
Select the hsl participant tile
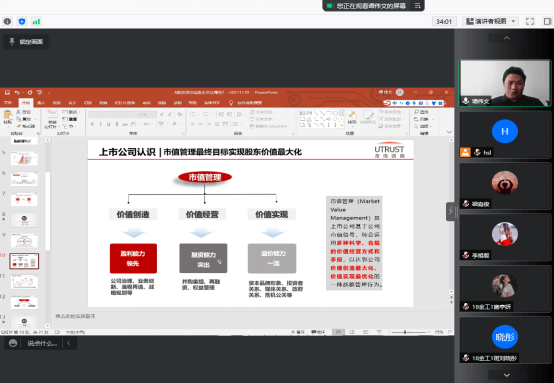coord(505,135)
